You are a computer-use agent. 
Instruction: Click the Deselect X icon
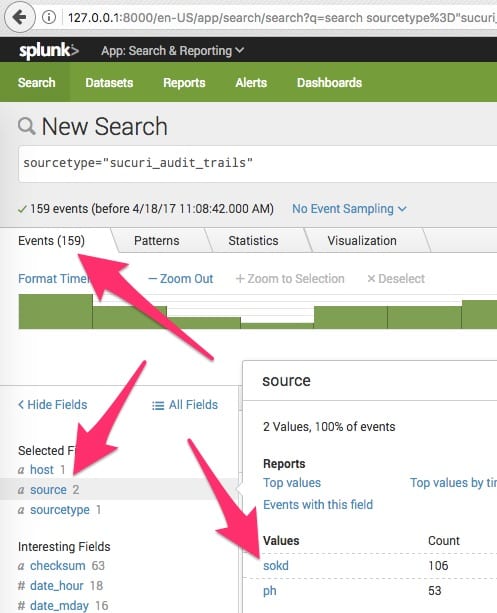point(371,279)
